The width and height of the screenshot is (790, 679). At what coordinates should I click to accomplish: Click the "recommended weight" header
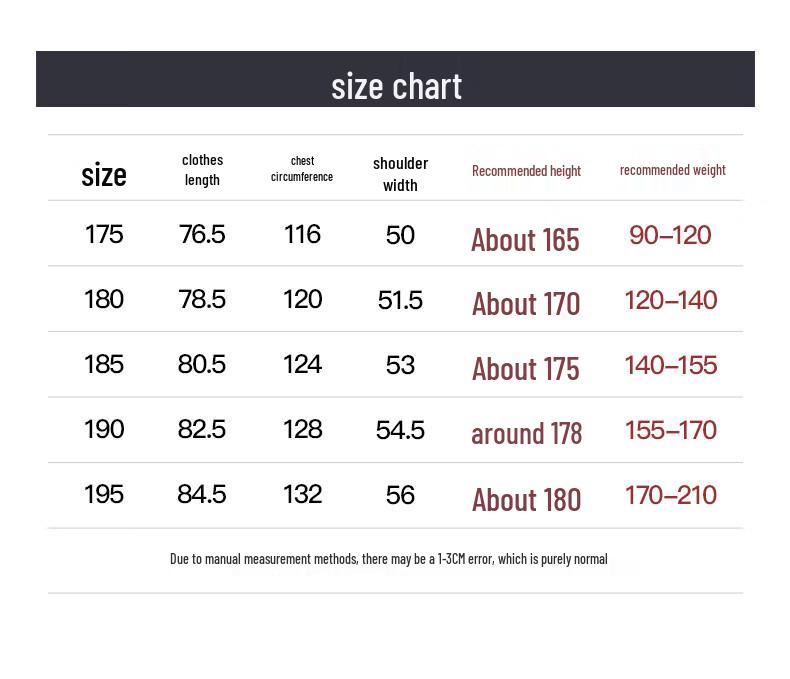[672, 170]
